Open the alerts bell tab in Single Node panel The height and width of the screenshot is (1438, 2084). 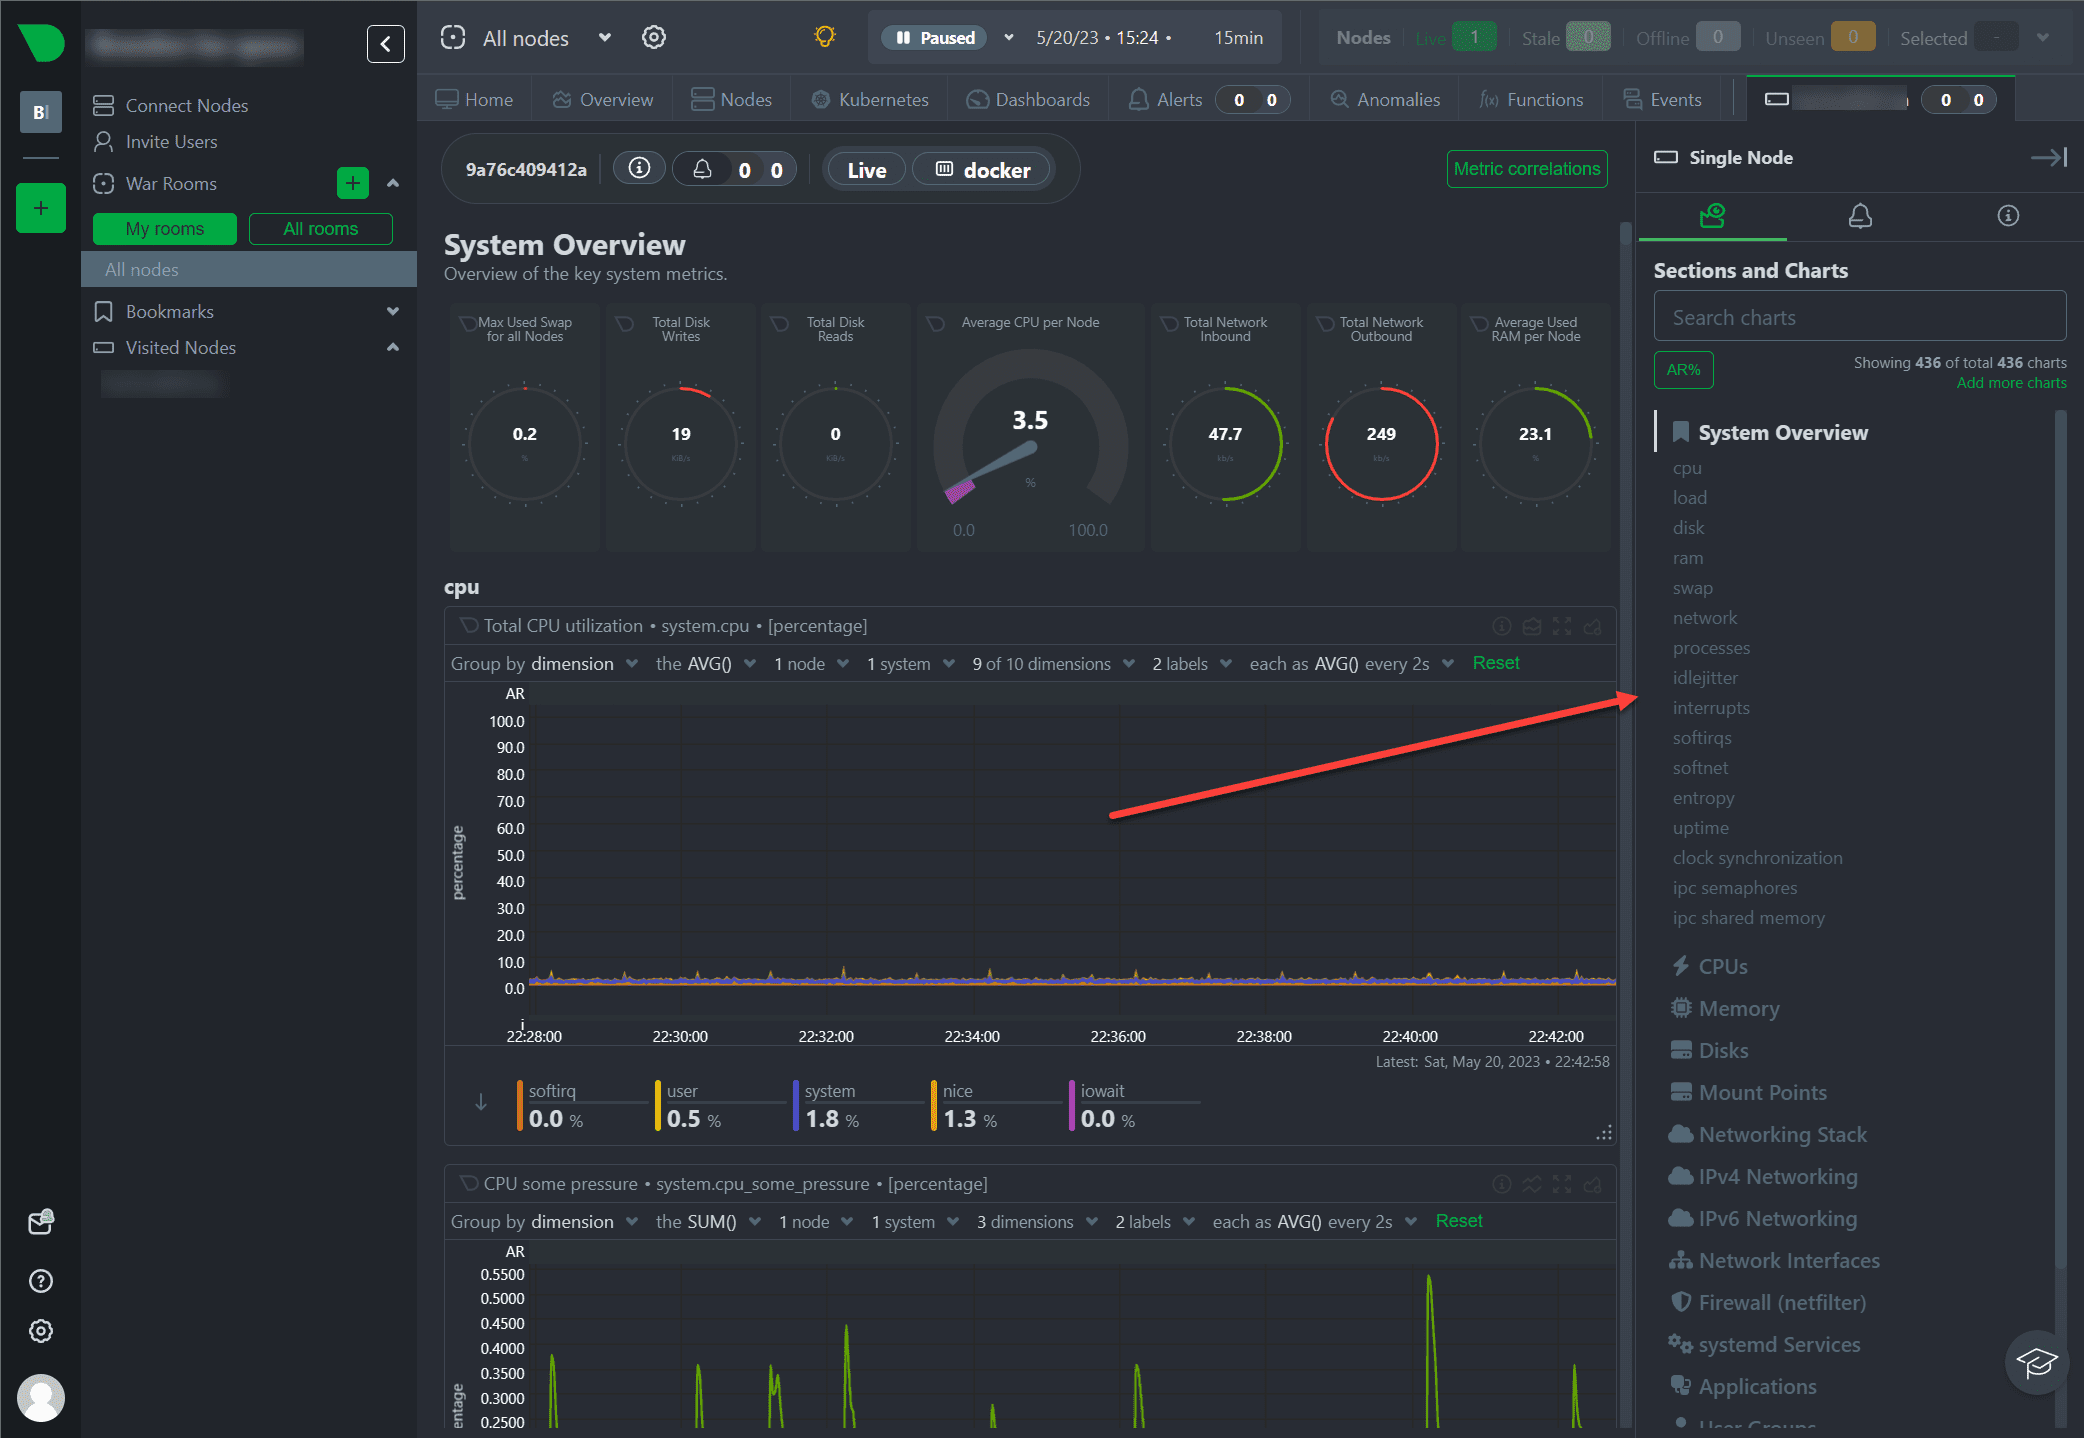(1859, 216)
